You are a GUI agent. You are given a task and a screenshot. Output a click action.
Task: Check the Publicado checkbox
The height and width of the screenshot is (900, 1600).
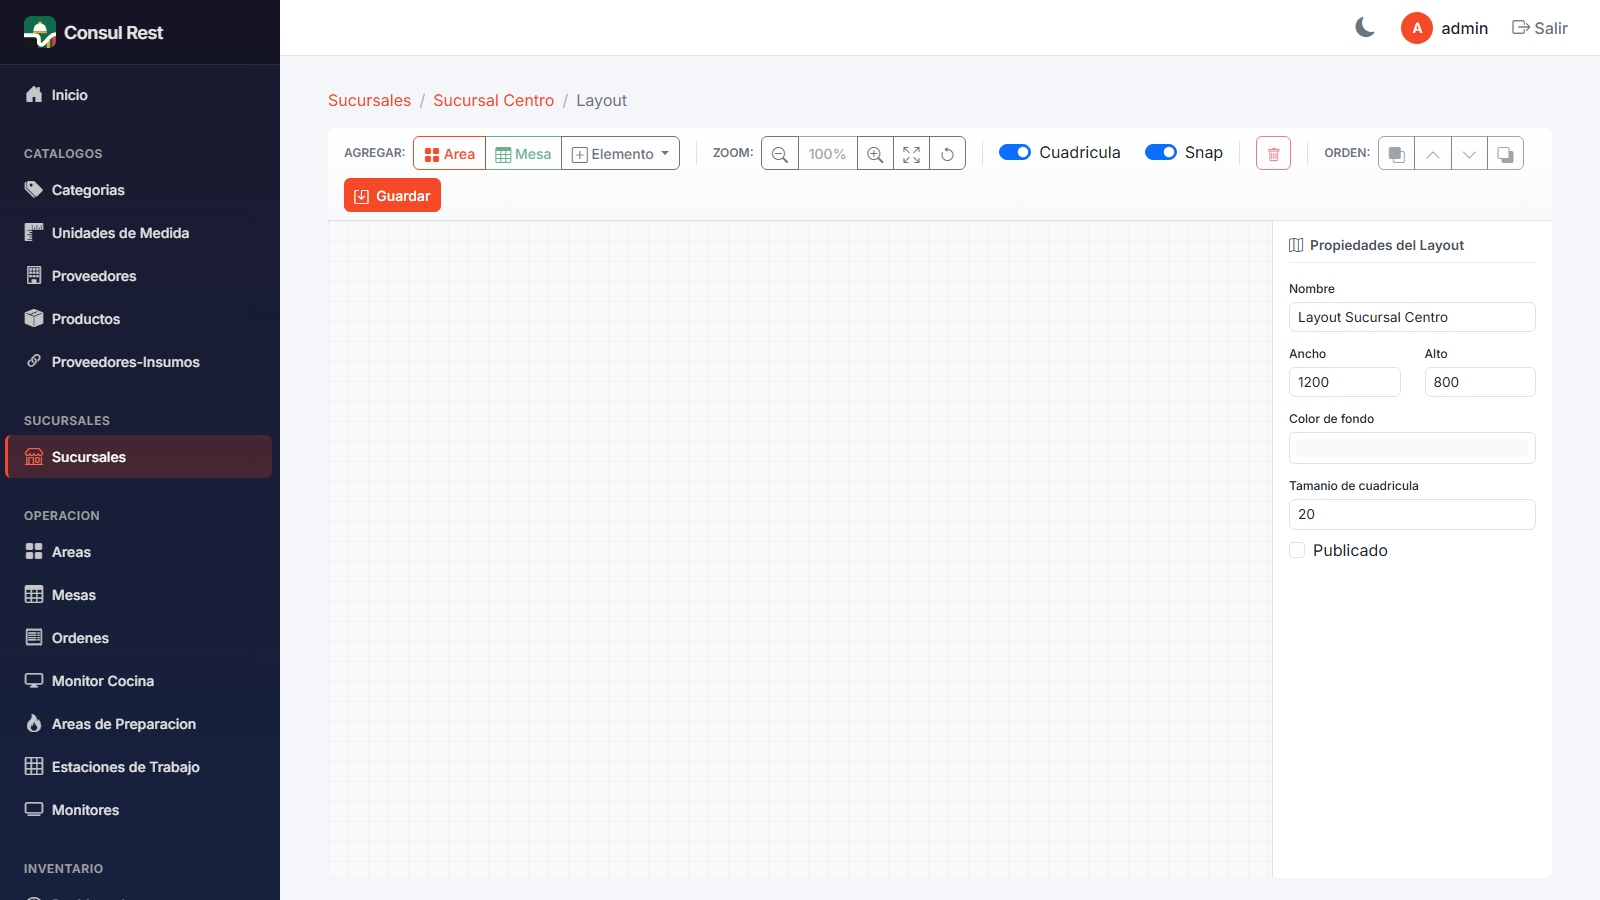[1297, 550]
